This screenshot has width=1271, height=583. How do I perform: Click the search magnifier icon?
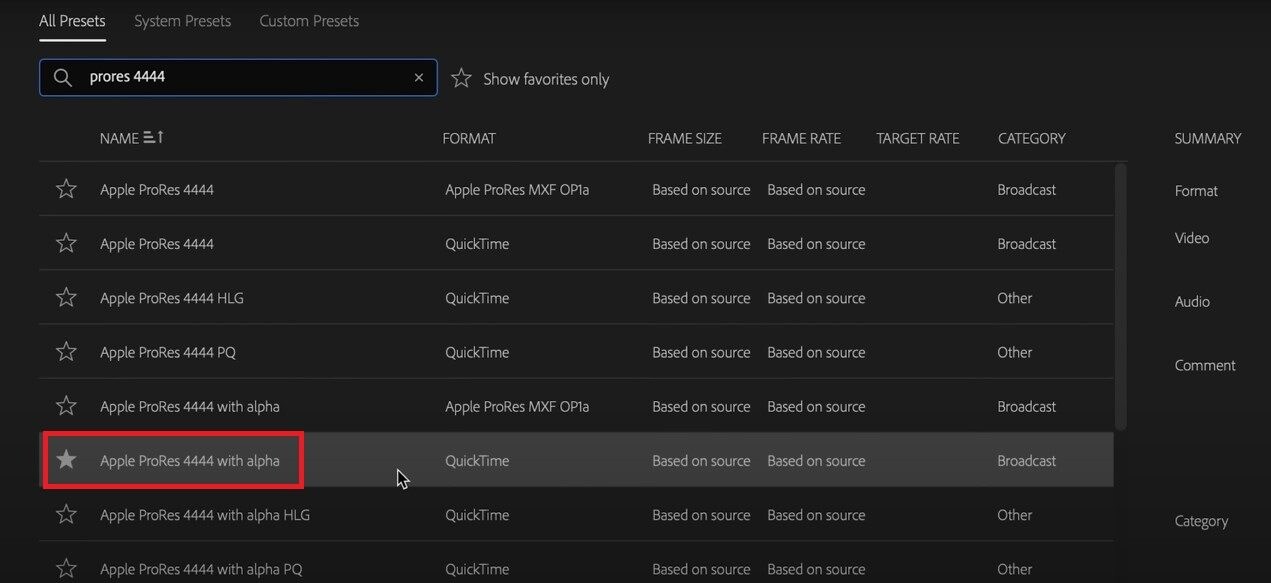click(x=63, y=78)
